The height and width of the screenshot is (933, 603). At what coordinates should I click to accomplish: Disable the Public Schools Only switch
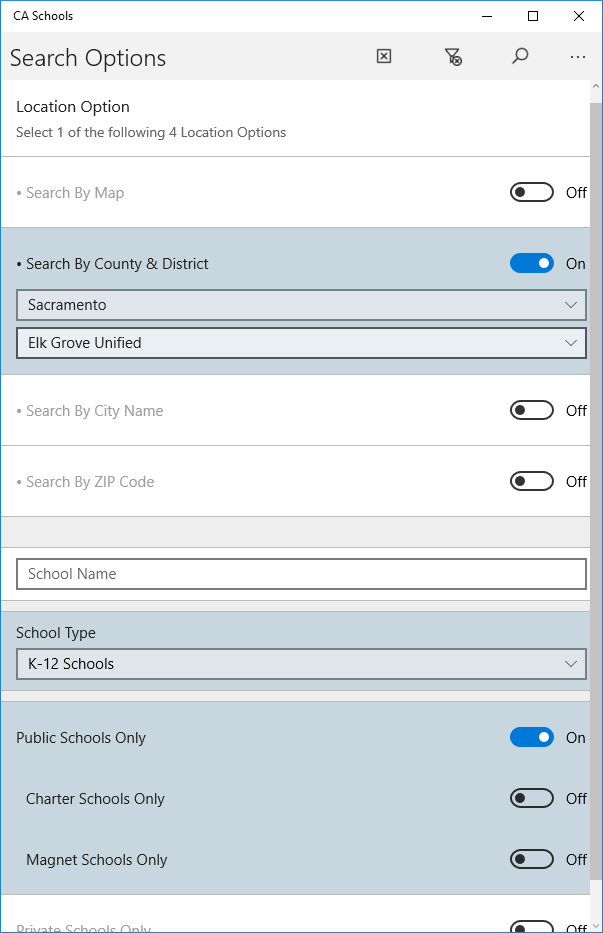point(531,737)
